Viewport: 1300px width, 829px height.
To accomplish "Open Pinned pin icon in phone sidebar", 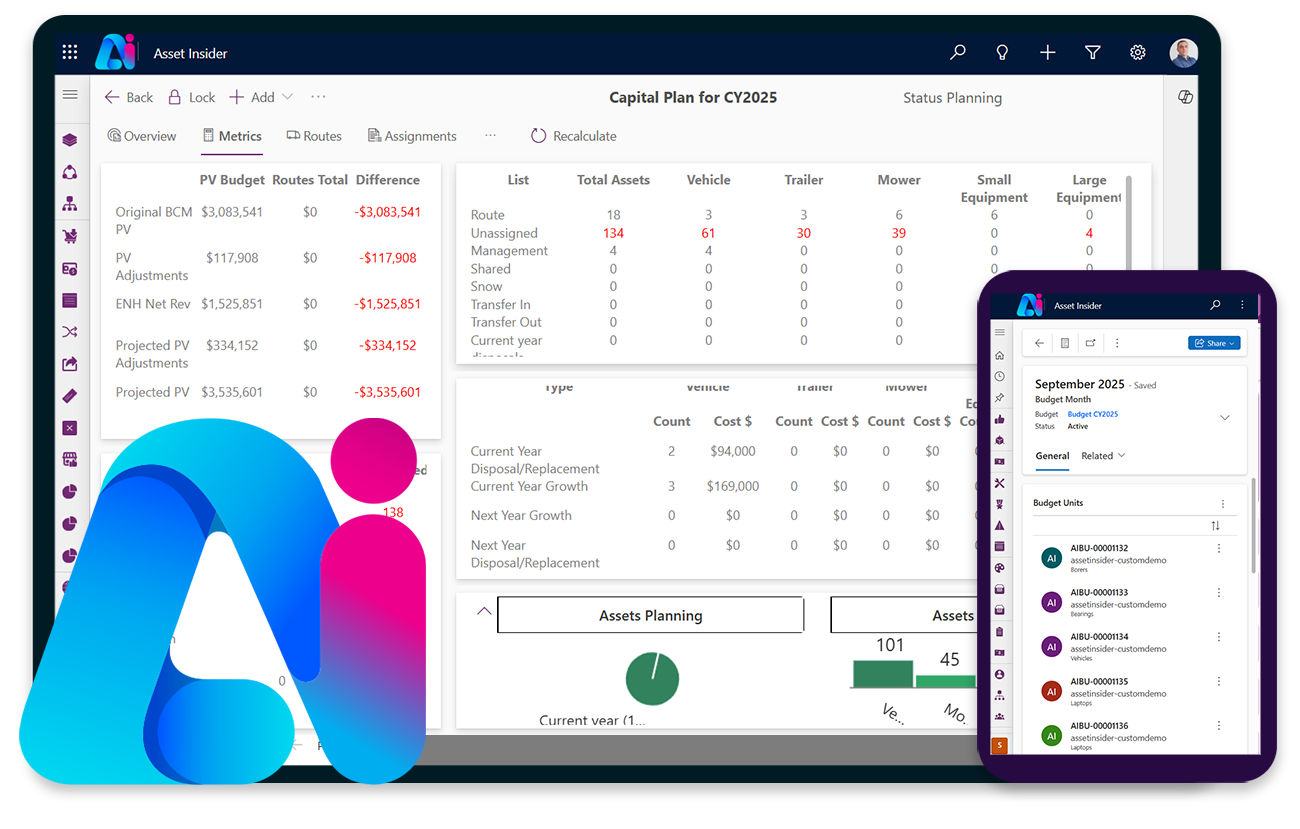I will tap(999, 397).
